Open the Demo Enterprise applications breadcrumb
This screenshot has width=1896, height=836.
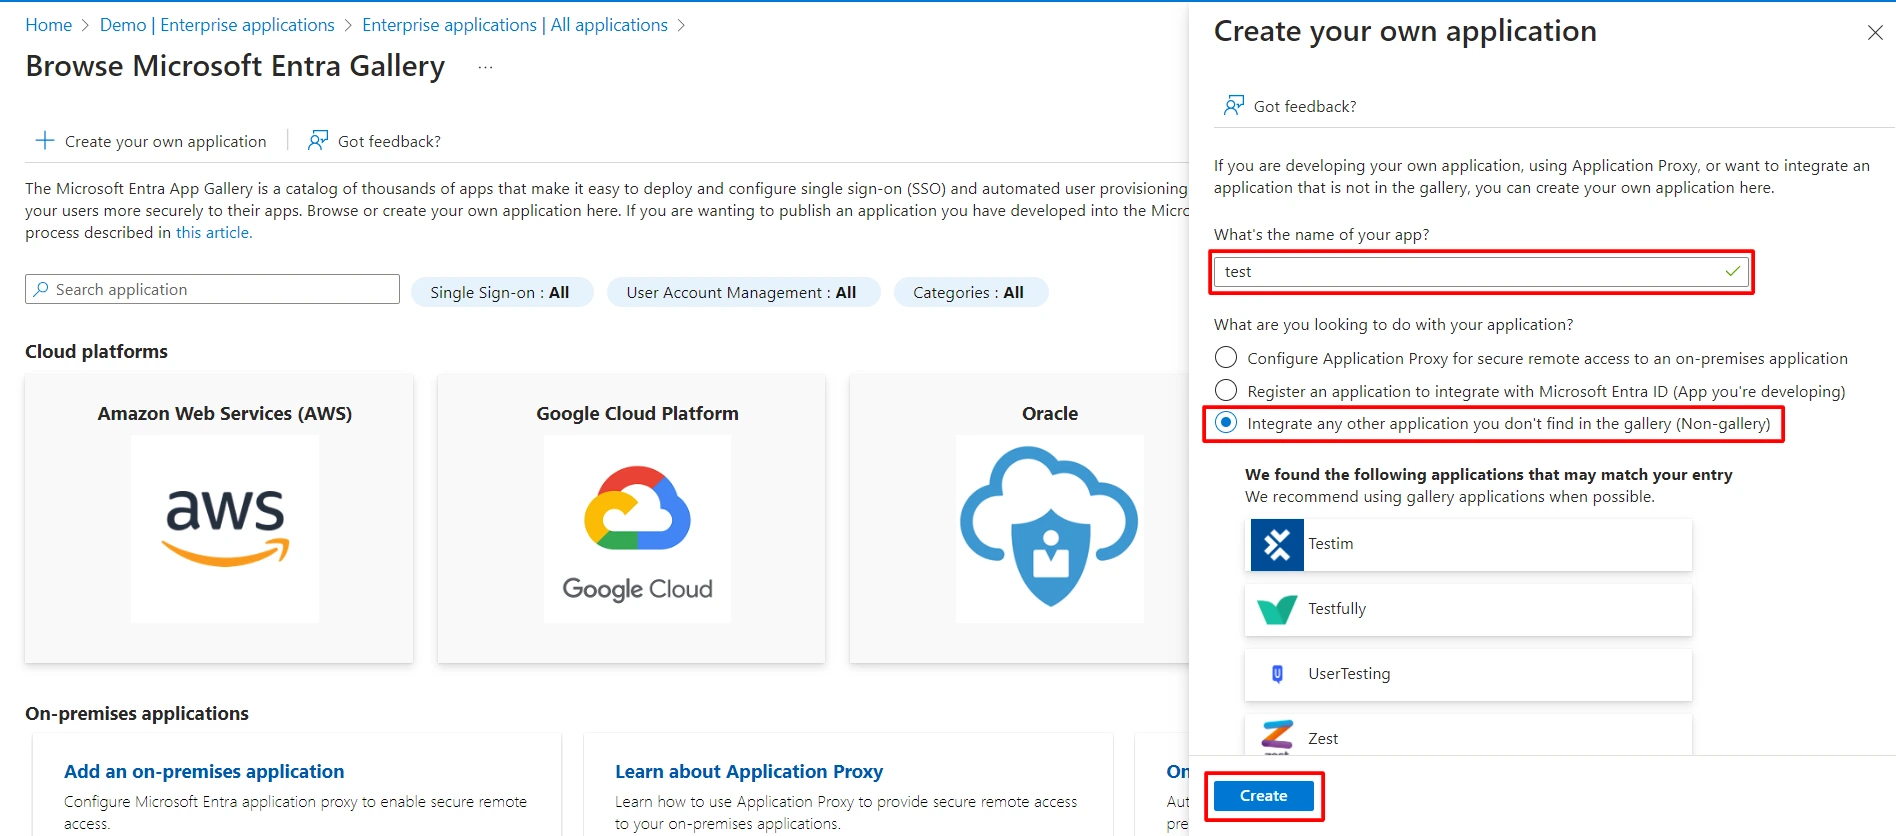coord(217,25)
